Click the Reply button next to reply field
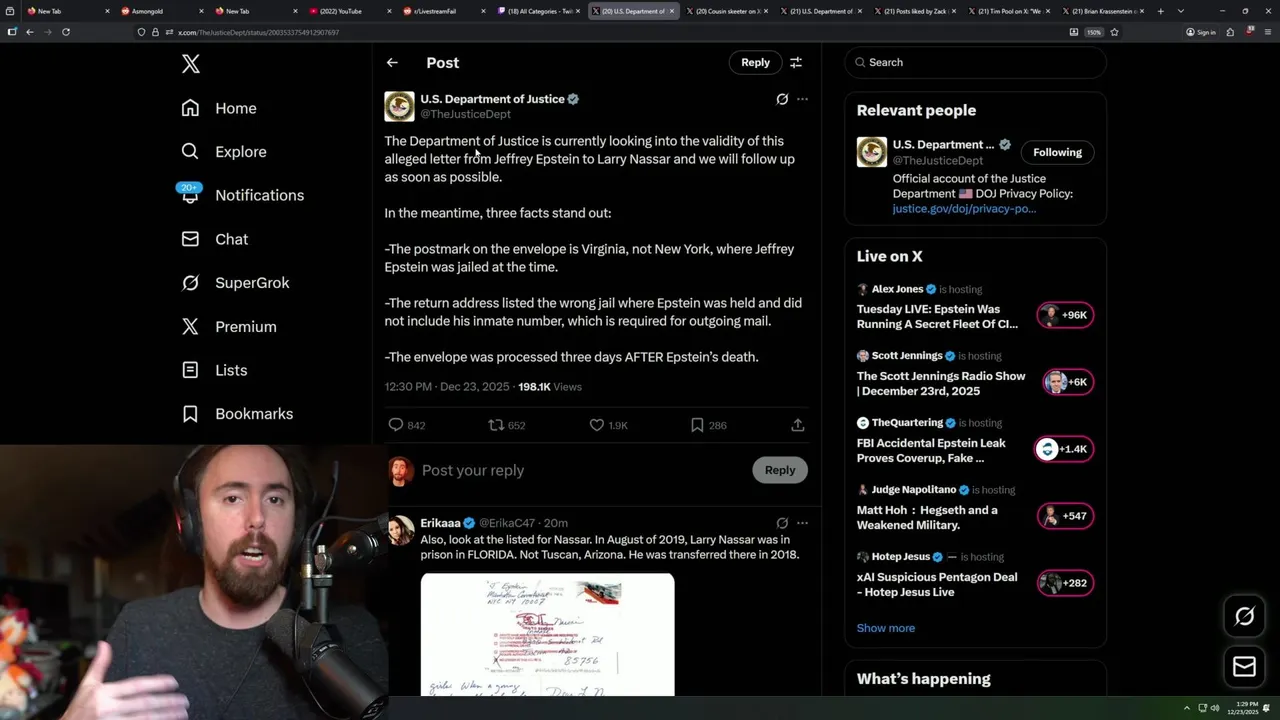 tap(780, 470)
